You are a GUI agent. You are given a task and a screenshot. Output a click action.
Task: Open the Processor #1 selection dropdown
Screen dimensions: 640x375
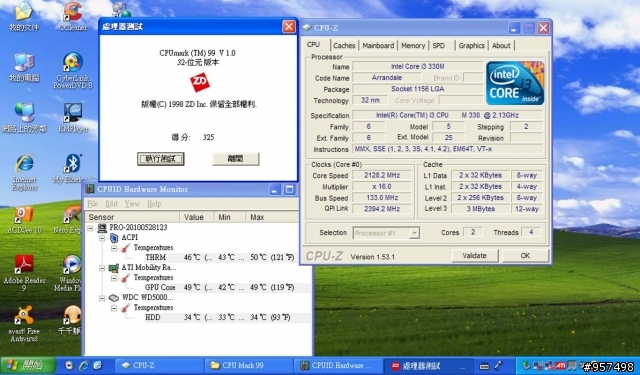[x=414, y=233]
